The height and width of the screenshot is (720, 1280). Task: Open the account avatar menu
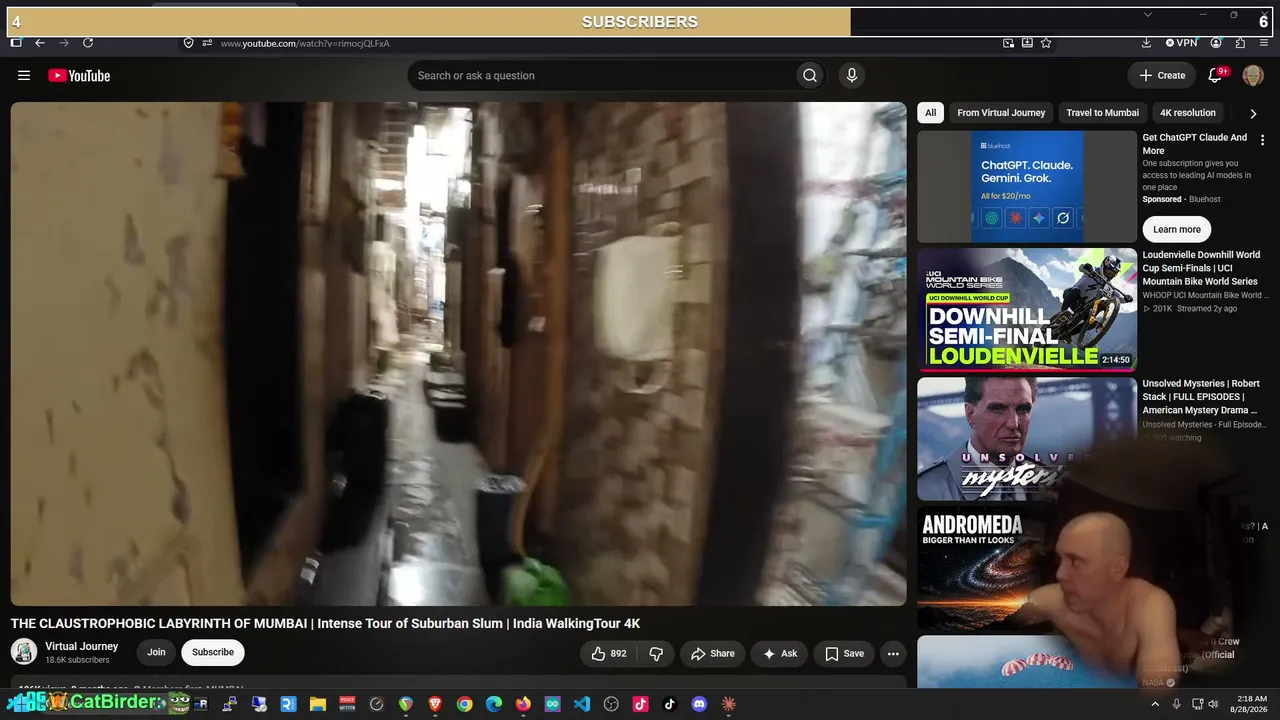point(1253,75)
